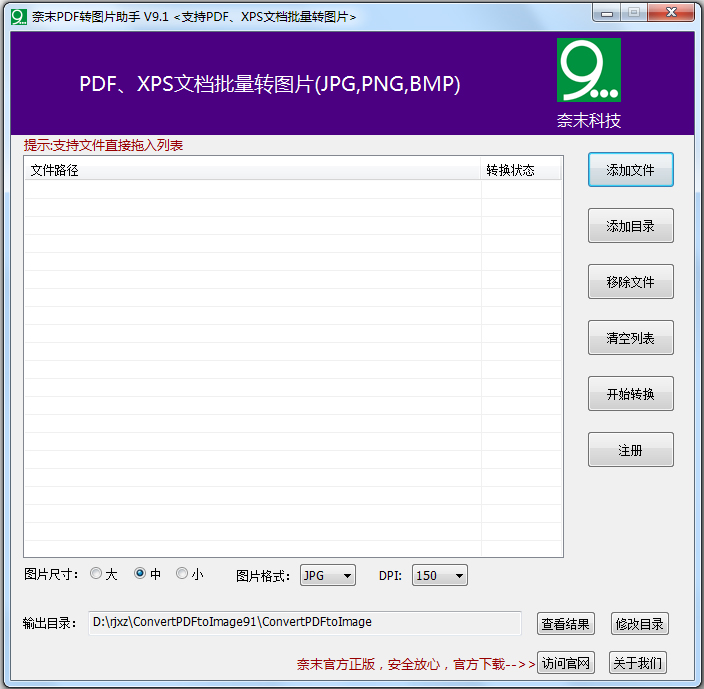The width and height of the screenshot is (704, 689).
Task: Visit official site via 访问官网
Action: tap(566, 663)
